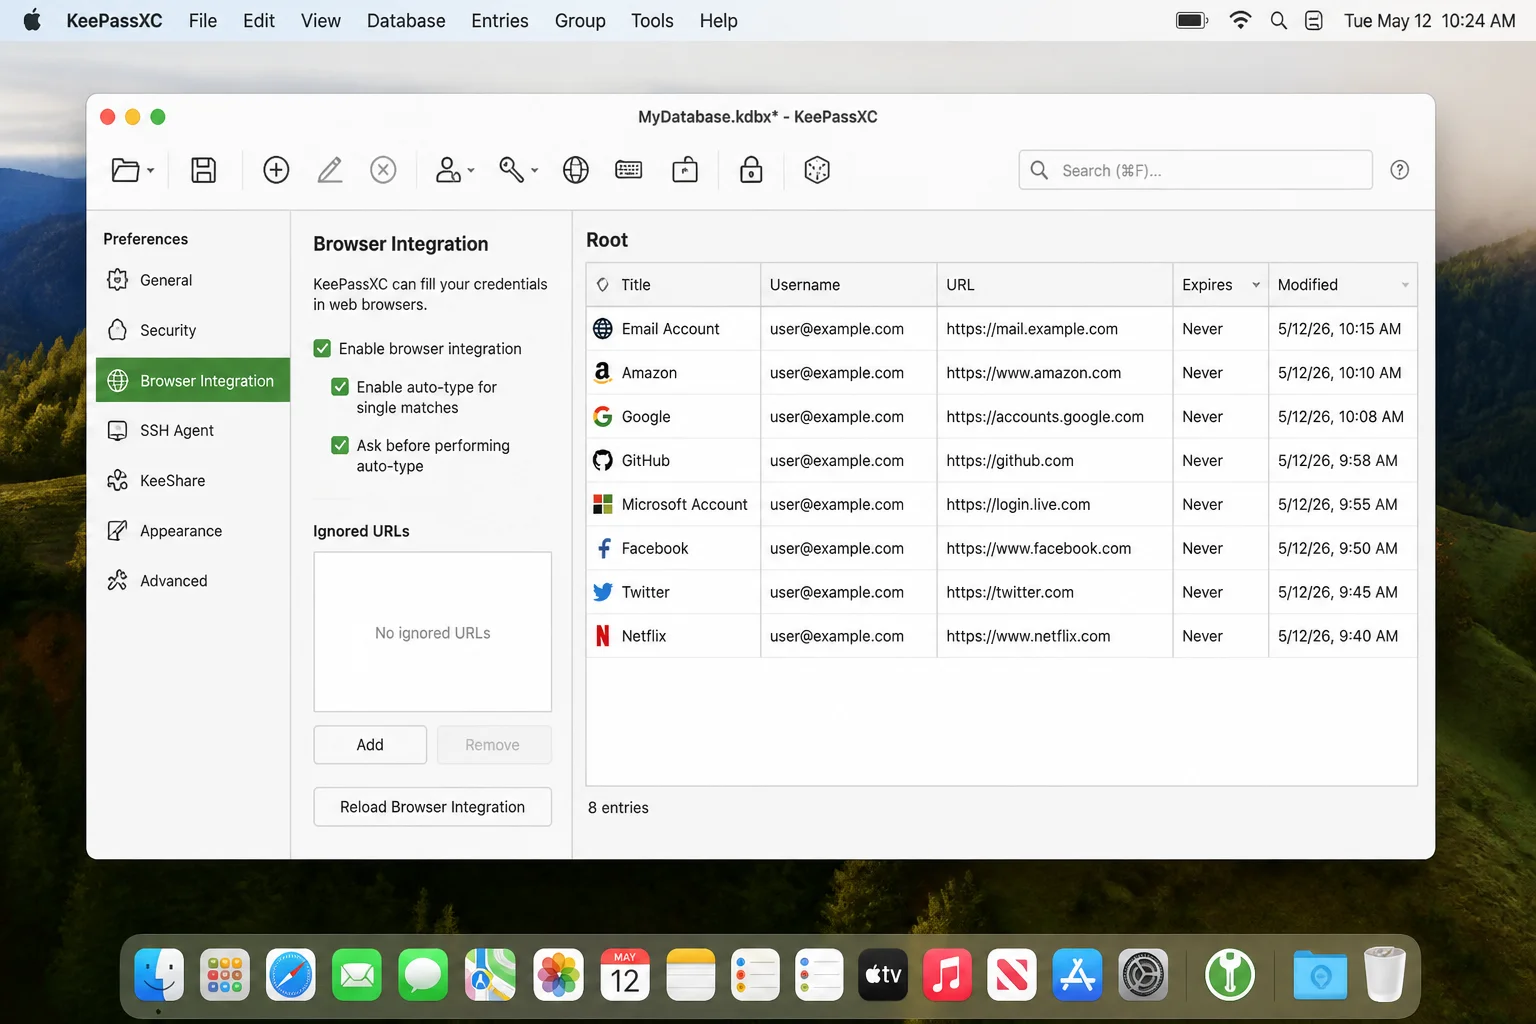Click the Search input field
Screen dimensions: 1536x1024
tap(1196, 170)
